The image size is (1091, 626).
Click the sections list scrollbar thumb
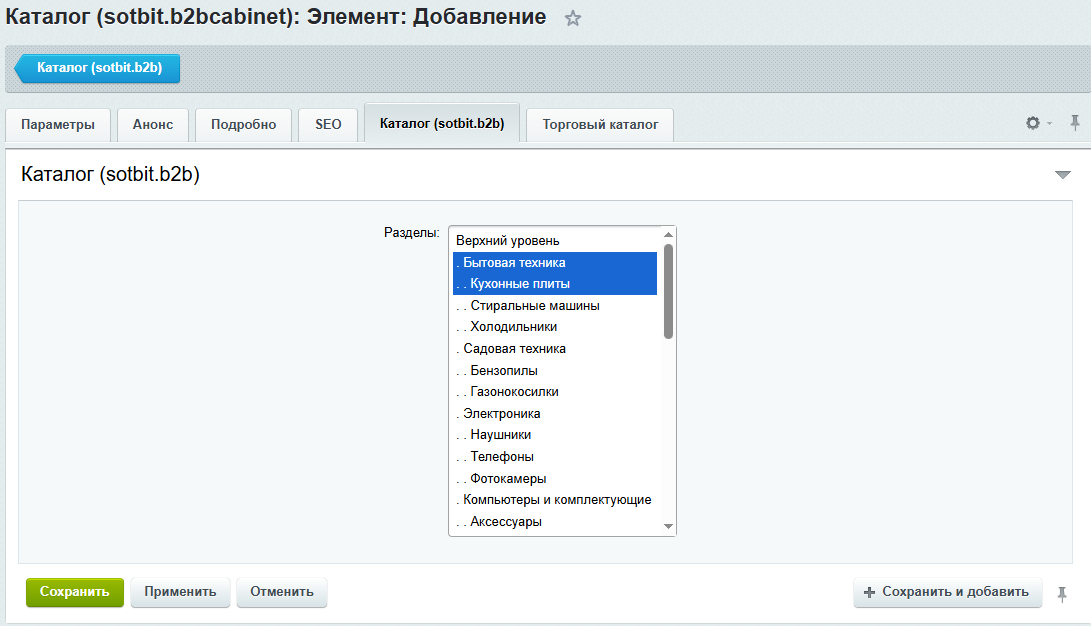pyautogui.click(x=668, y=291)
